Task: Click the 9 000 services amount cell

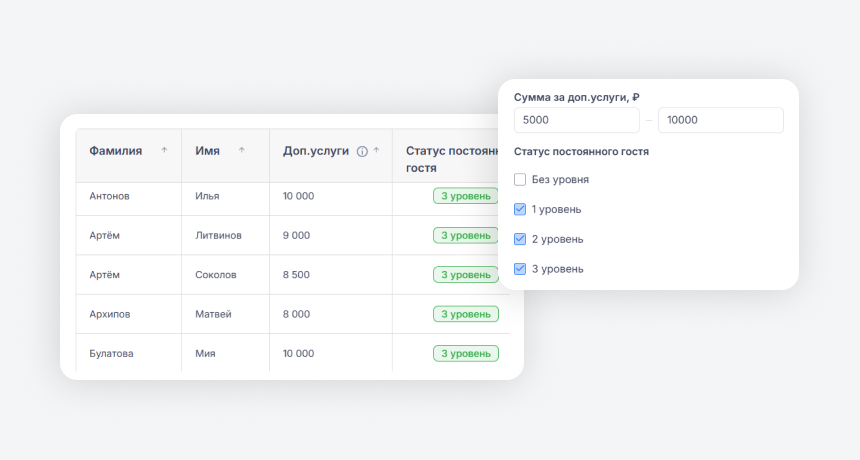Action: (297, 236)
